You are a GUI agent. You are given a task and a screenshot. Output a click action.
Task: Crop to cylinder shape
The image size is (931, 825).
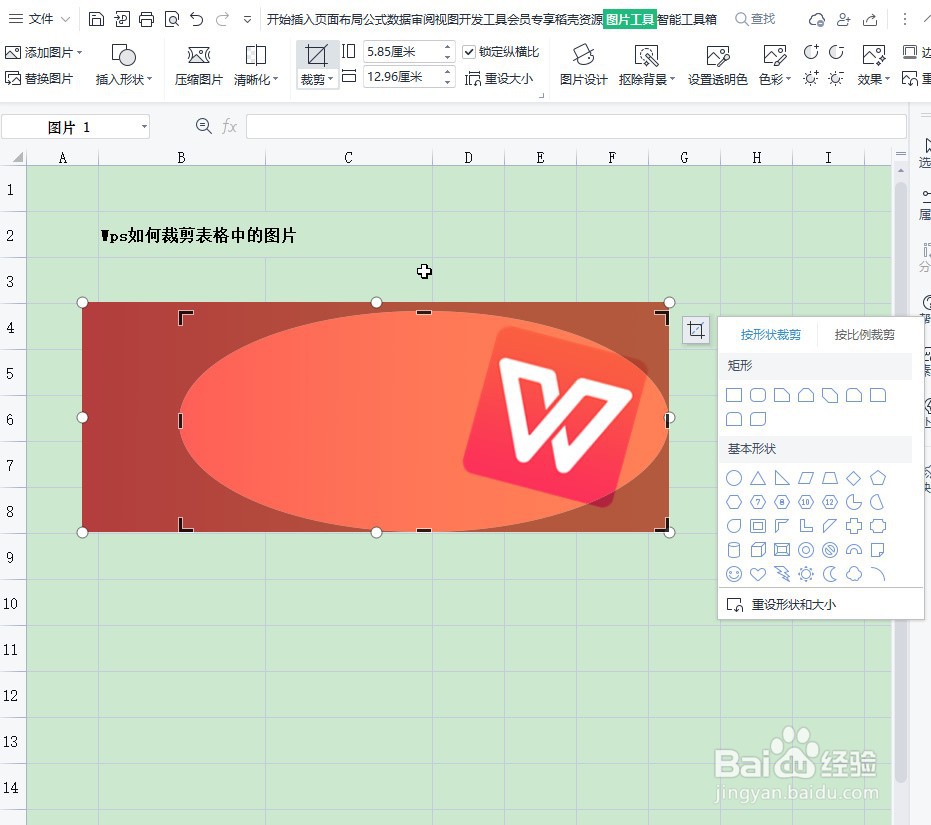(x=734, y=550)
